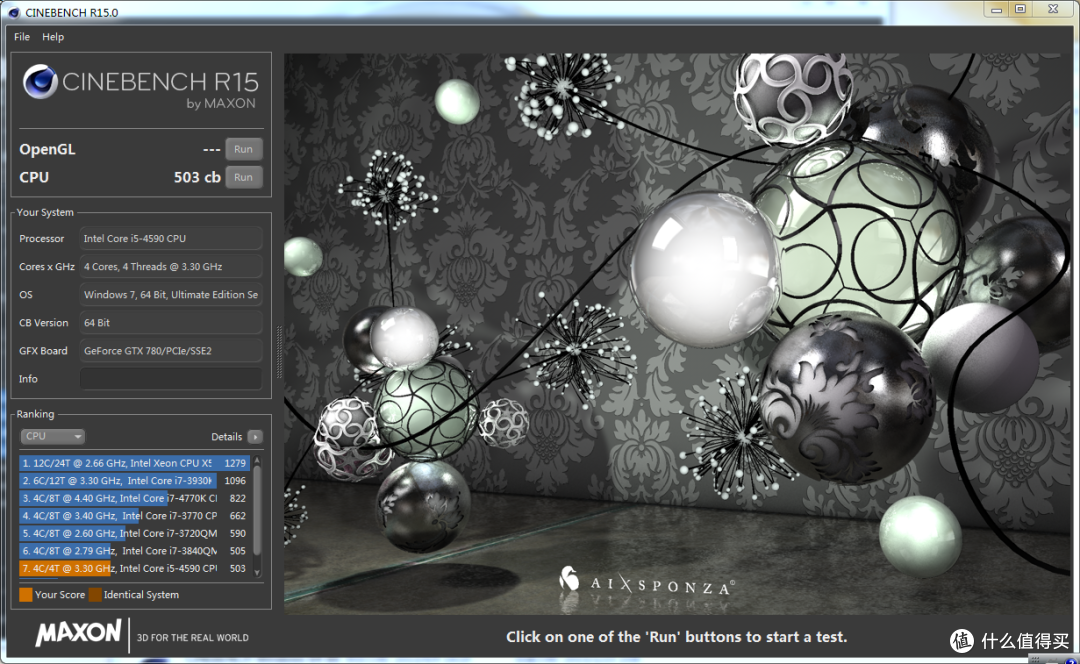Click the CPU score 503 cb text
The image size is (1080, 664).
point(197,177)
